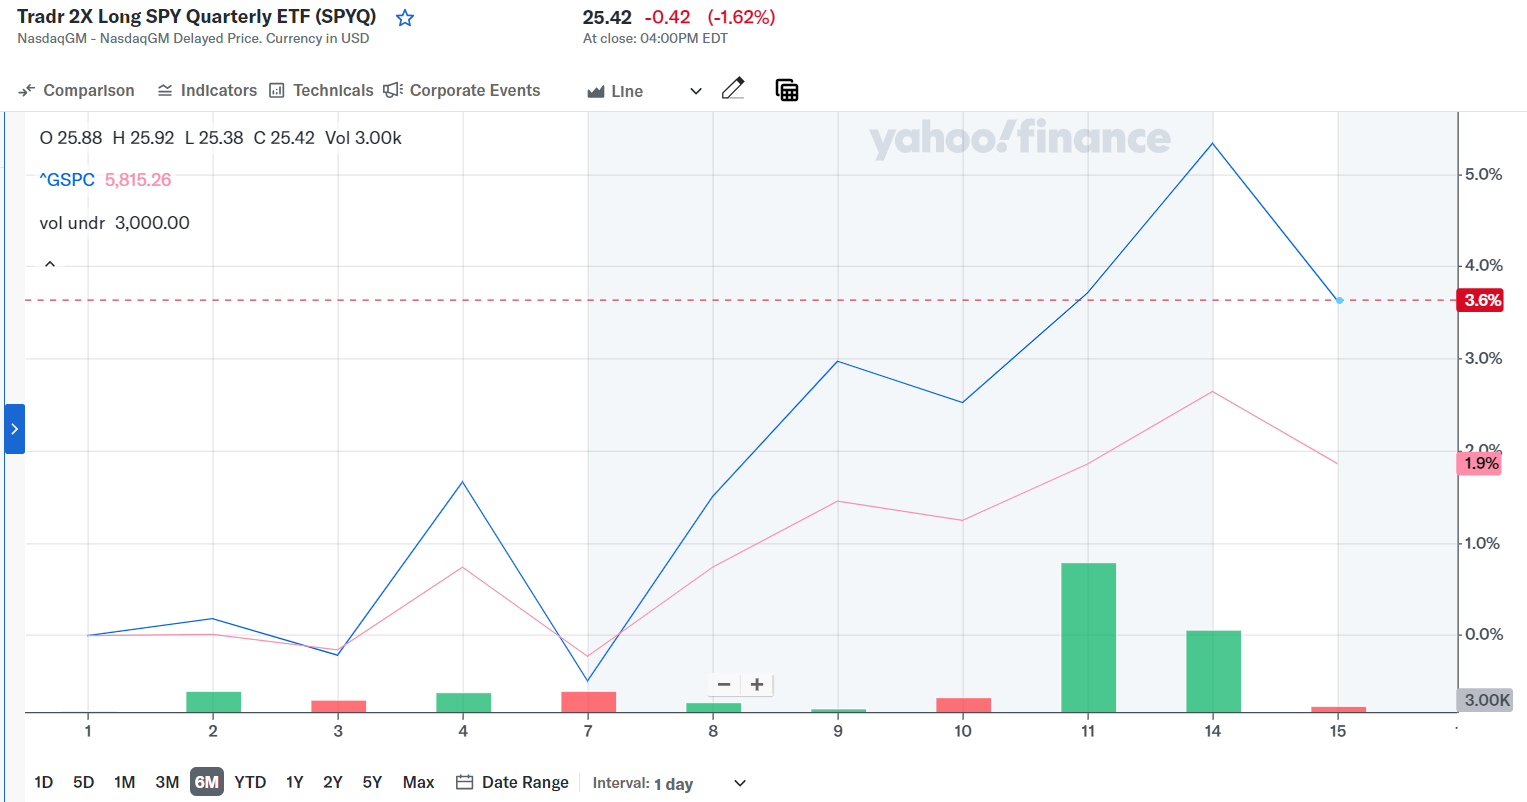This screenshot has width=1527, height=802.
Task: Click the data point on day 14 peak
Action: point(1213,143)
